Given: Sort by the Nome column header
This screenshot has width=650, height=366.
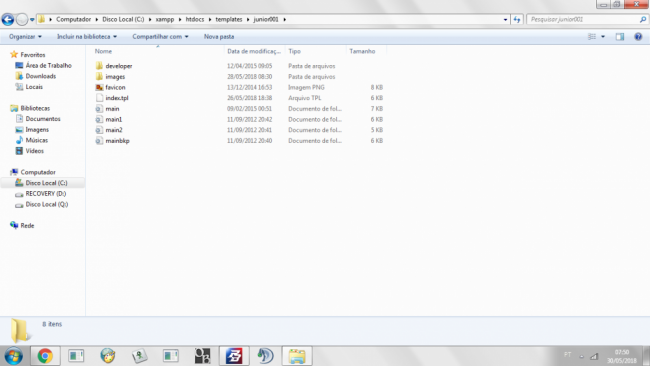Looking at the screenshot, I should (103, 51).
